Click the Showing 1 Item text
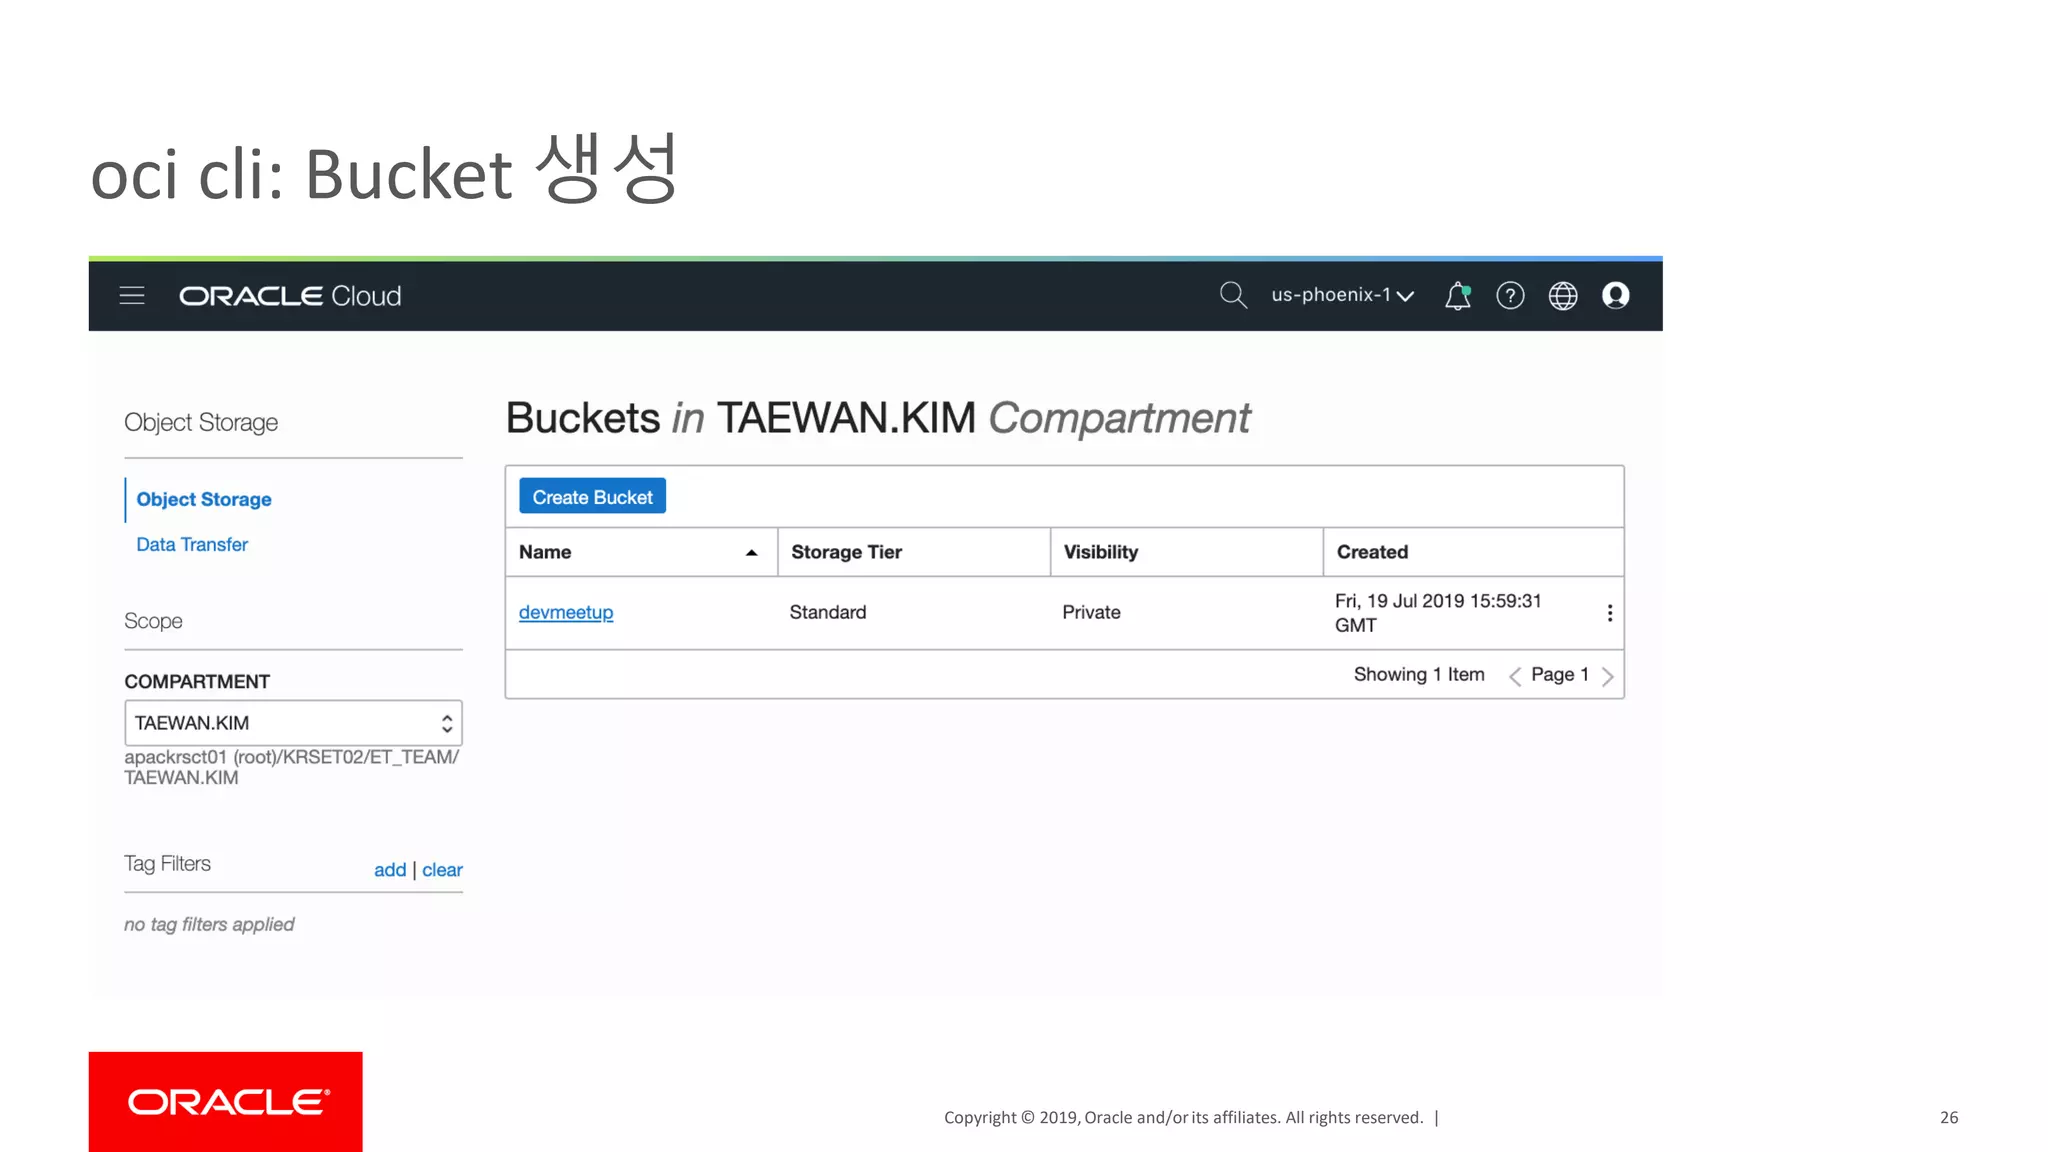The width and height of the screenshot is (2048, 1152). (1419, 675)
